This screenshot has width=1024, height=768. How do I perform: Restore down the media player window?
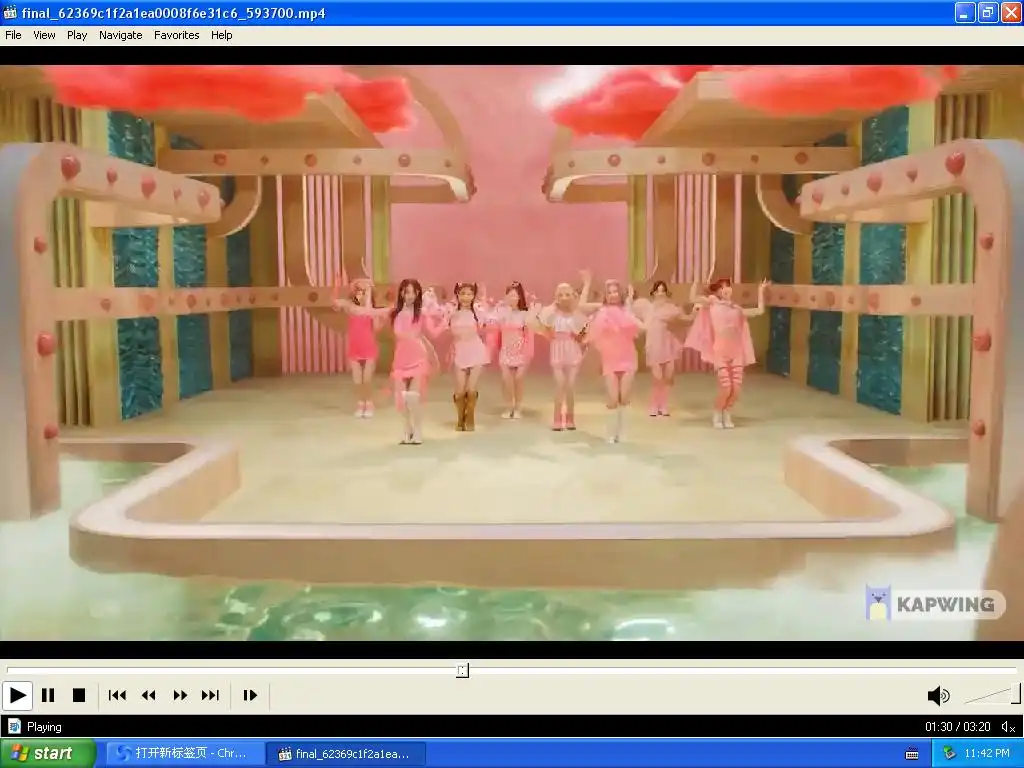point(987,13)
